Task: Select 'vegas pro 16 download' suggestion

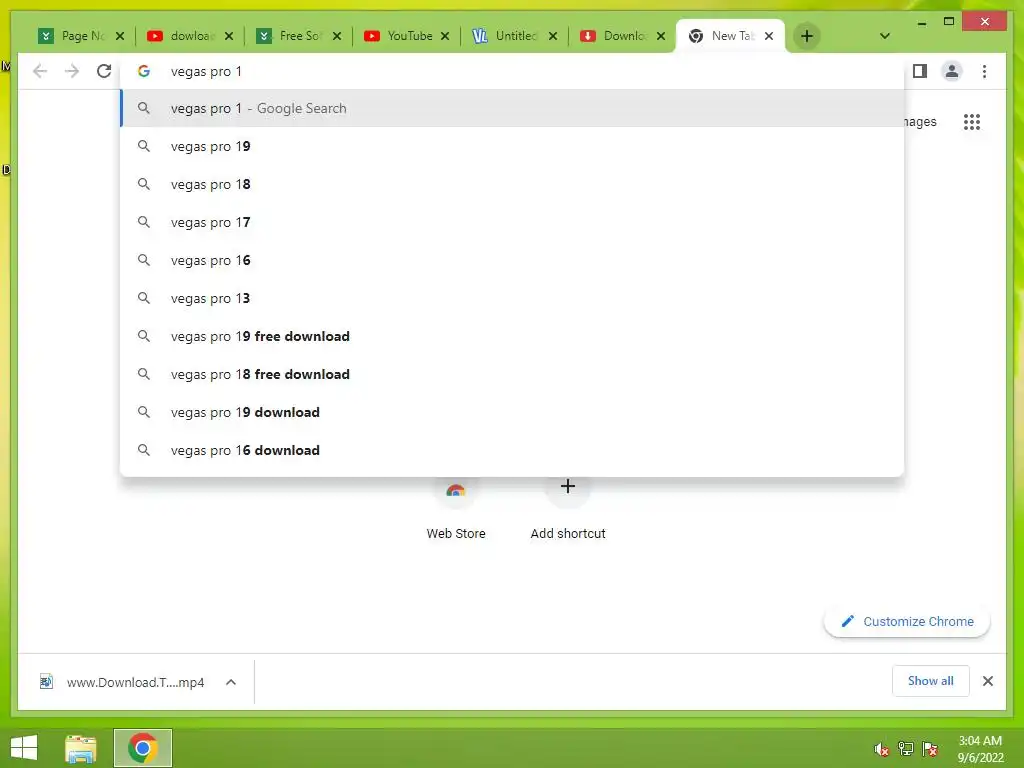Action: point(513,450)
